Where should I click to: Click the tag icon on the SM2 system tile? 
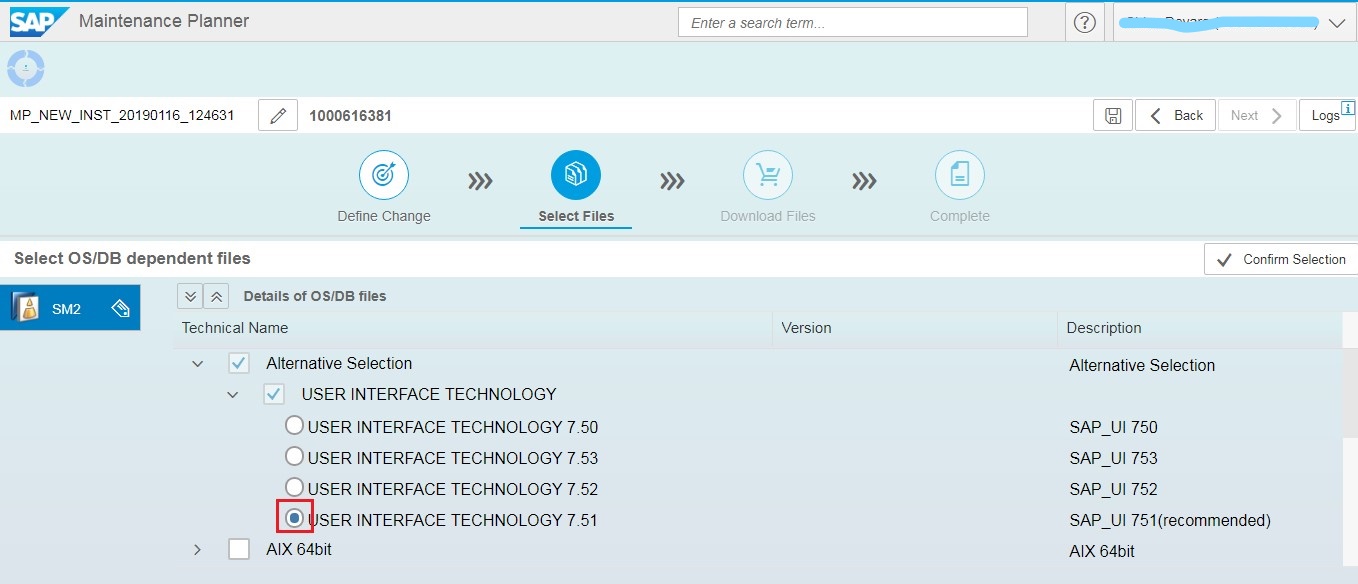tap(121, 308)
